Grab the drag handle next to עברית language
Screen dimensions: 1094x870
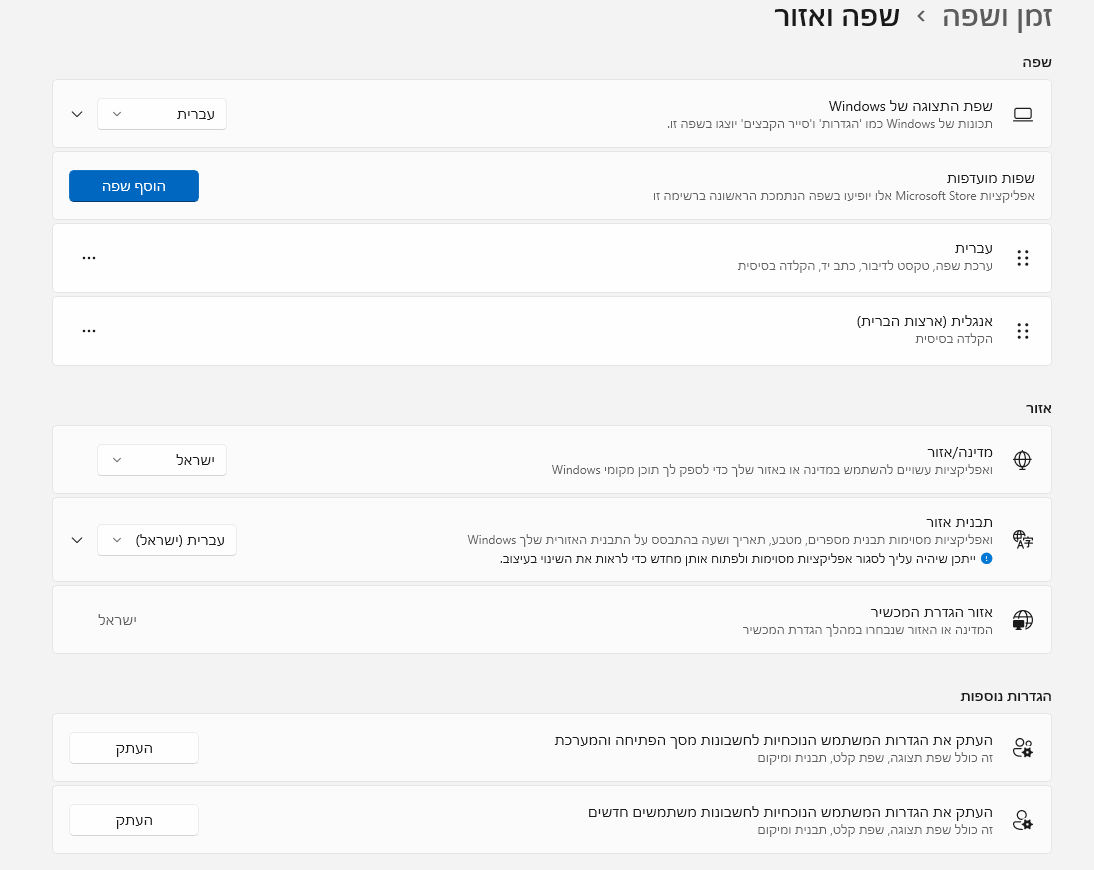pos(1022,258)
